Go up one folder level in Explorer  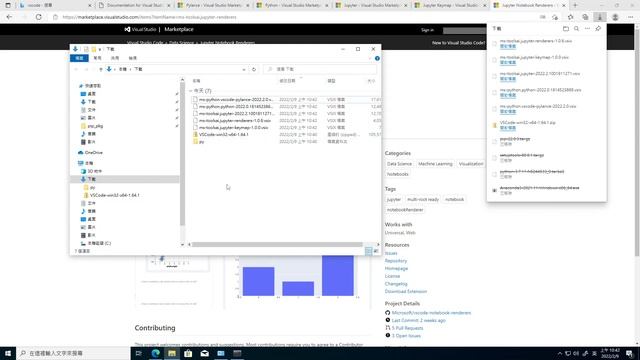click(x=101, y=69)
